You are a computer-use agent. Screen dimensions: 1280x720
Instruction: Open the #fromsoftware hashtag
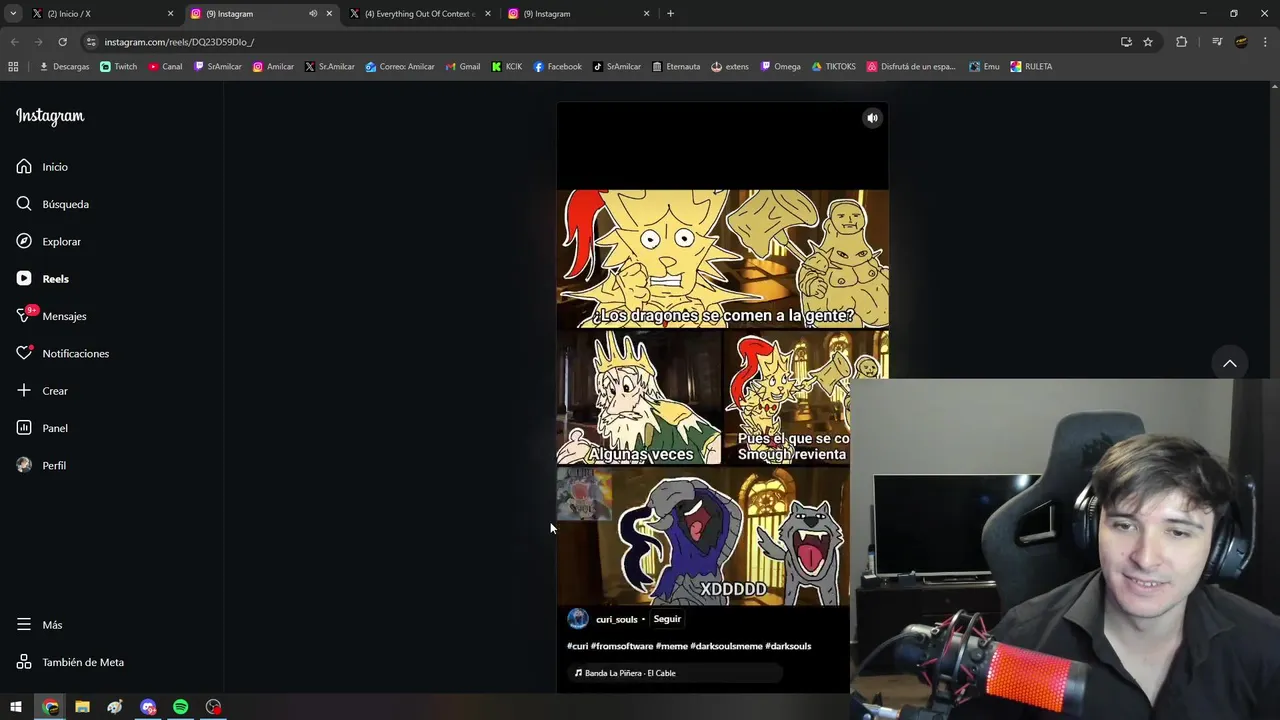tap(621, 646)
